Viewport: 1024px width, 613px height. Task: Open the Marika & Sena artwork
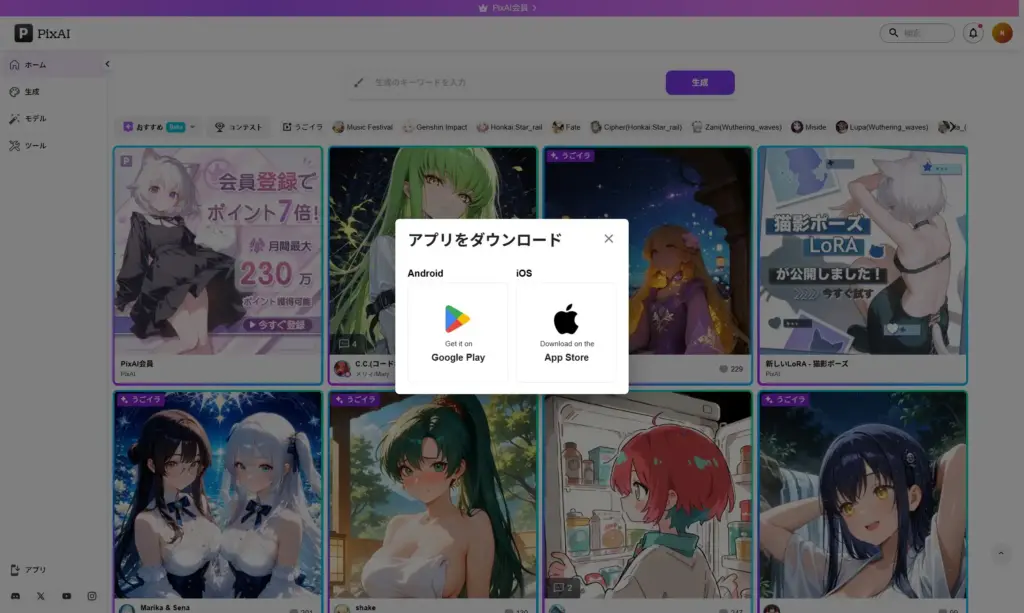click(x=217, y=495)
